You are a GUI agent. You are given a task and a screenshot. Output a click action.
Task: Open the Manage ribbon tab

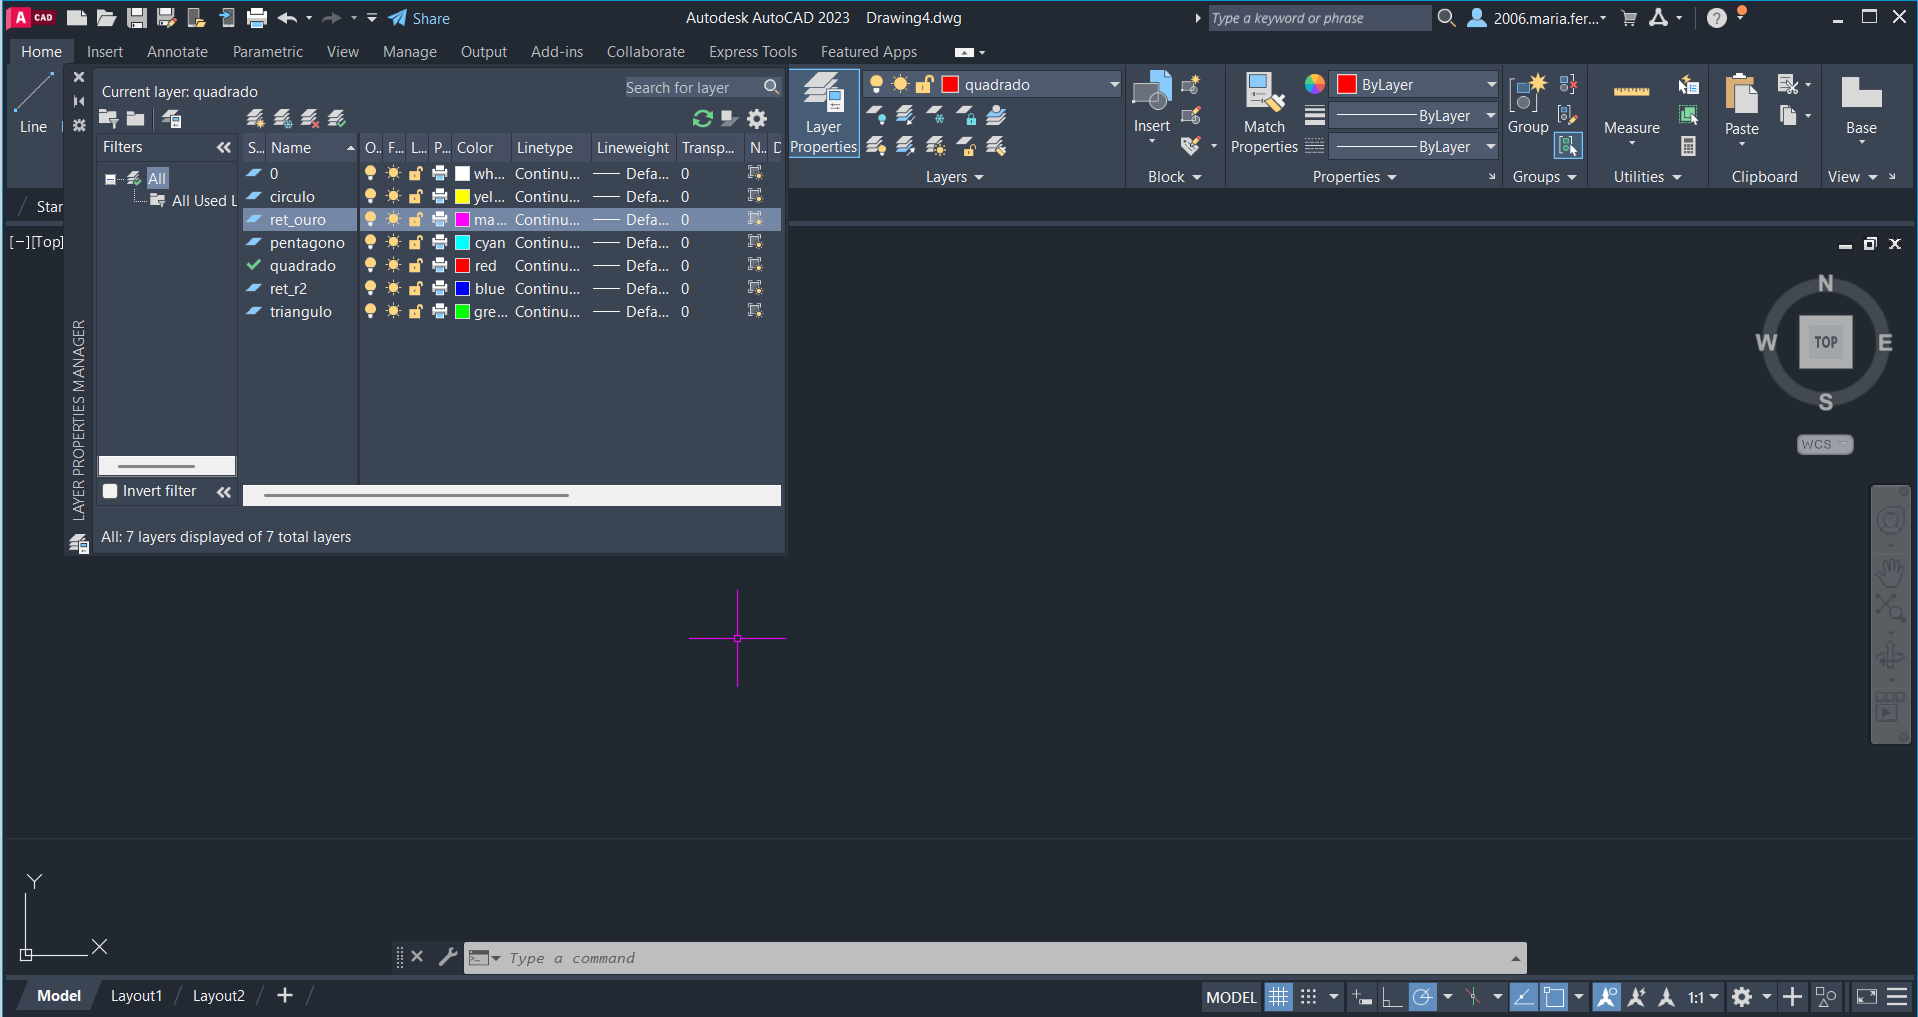(x=409, y=52)
